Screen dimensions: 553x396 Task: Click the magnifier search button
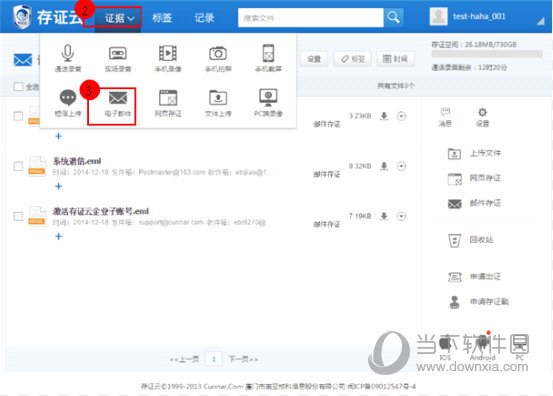pos(393,17)
